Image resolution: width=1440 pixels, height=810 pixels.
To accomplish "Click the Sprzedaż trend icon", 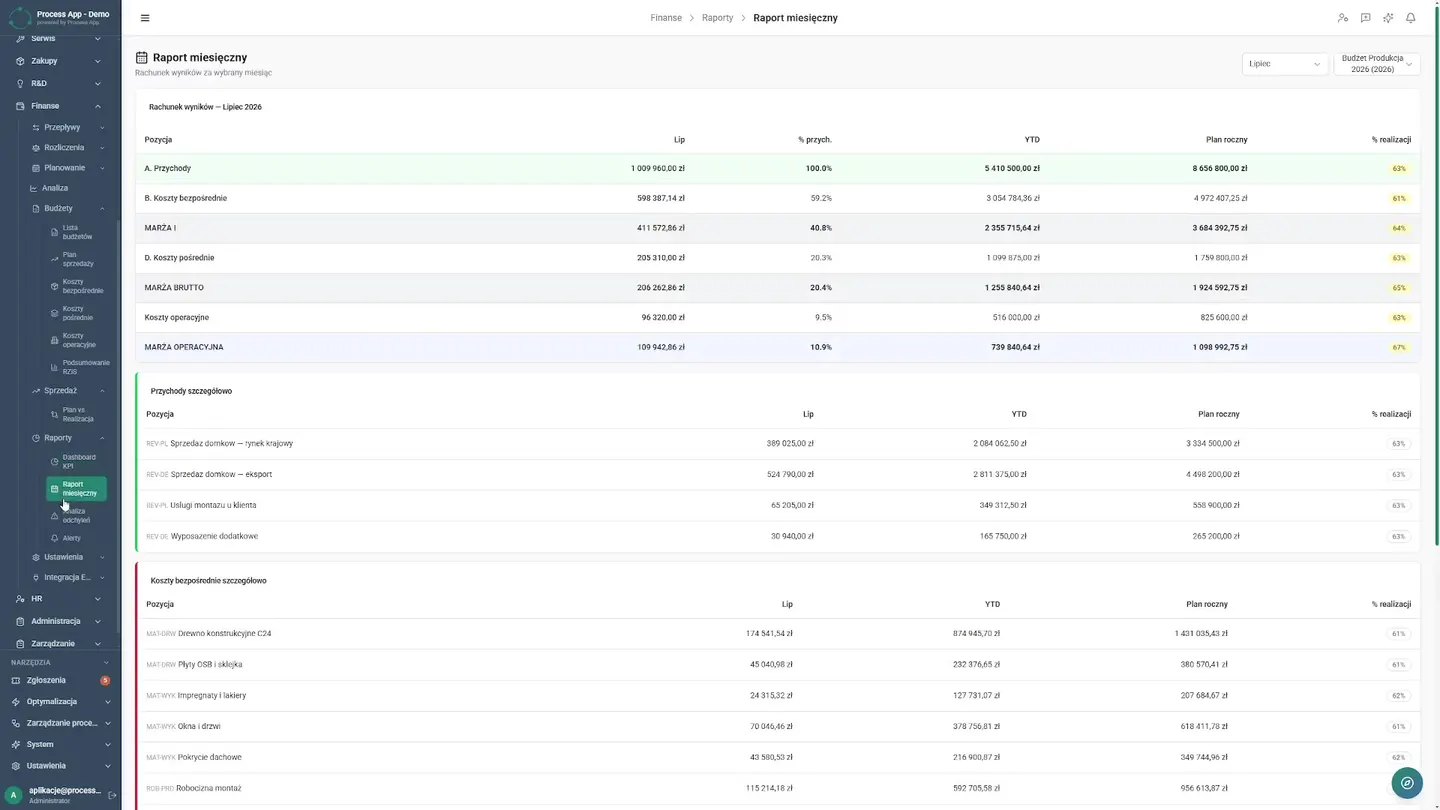I will tap(36, 391).
